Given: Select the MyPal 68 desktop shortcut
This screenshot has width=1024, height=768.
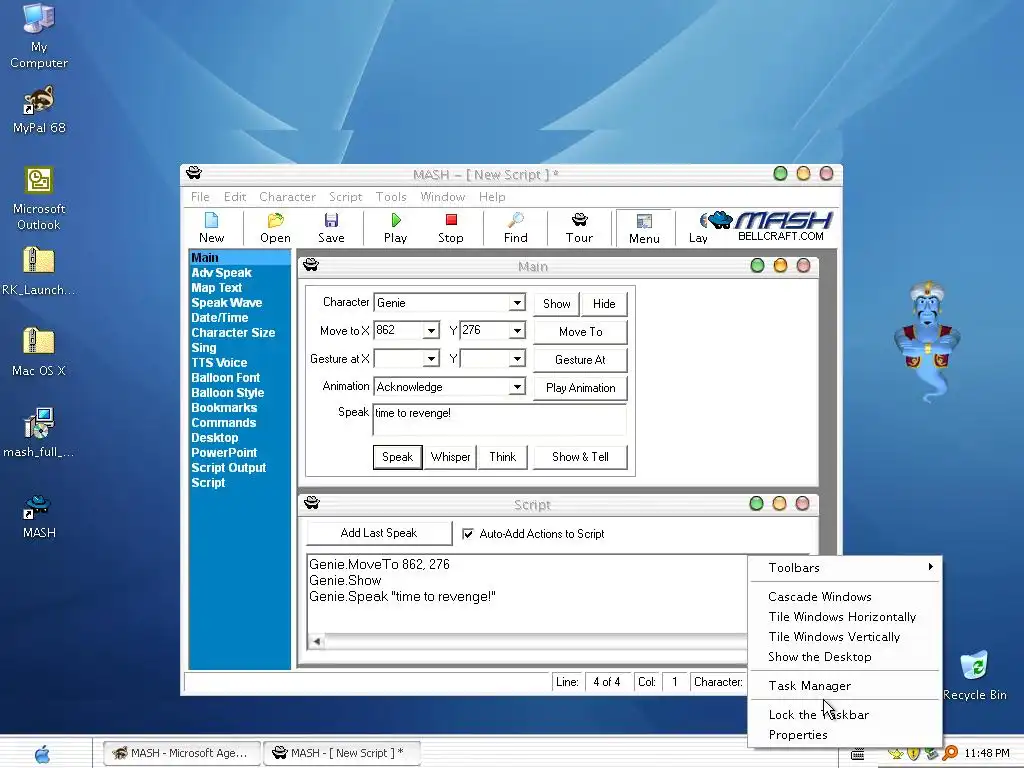Looking at the screenshot, I should tap(39, 110).
